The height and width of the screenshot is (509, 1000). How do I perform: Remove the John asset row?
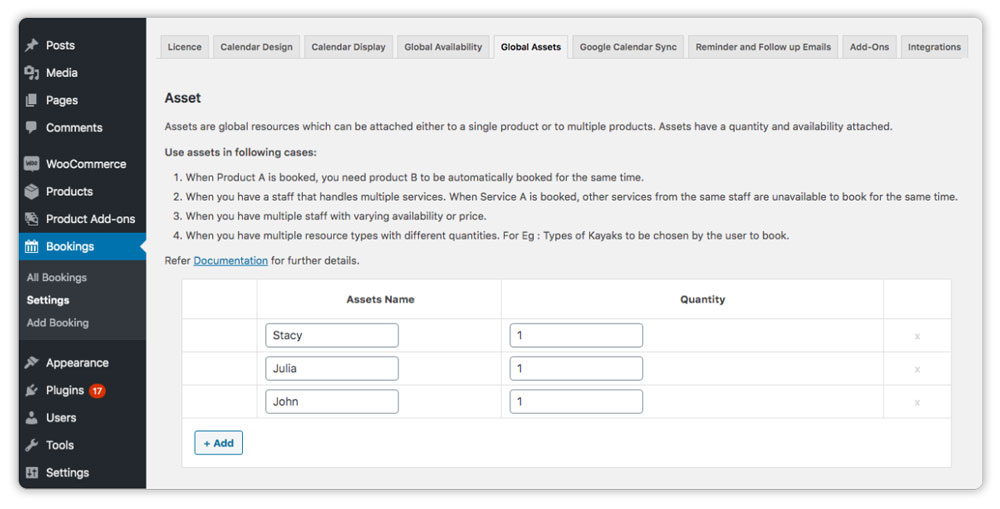click(917, 402)
